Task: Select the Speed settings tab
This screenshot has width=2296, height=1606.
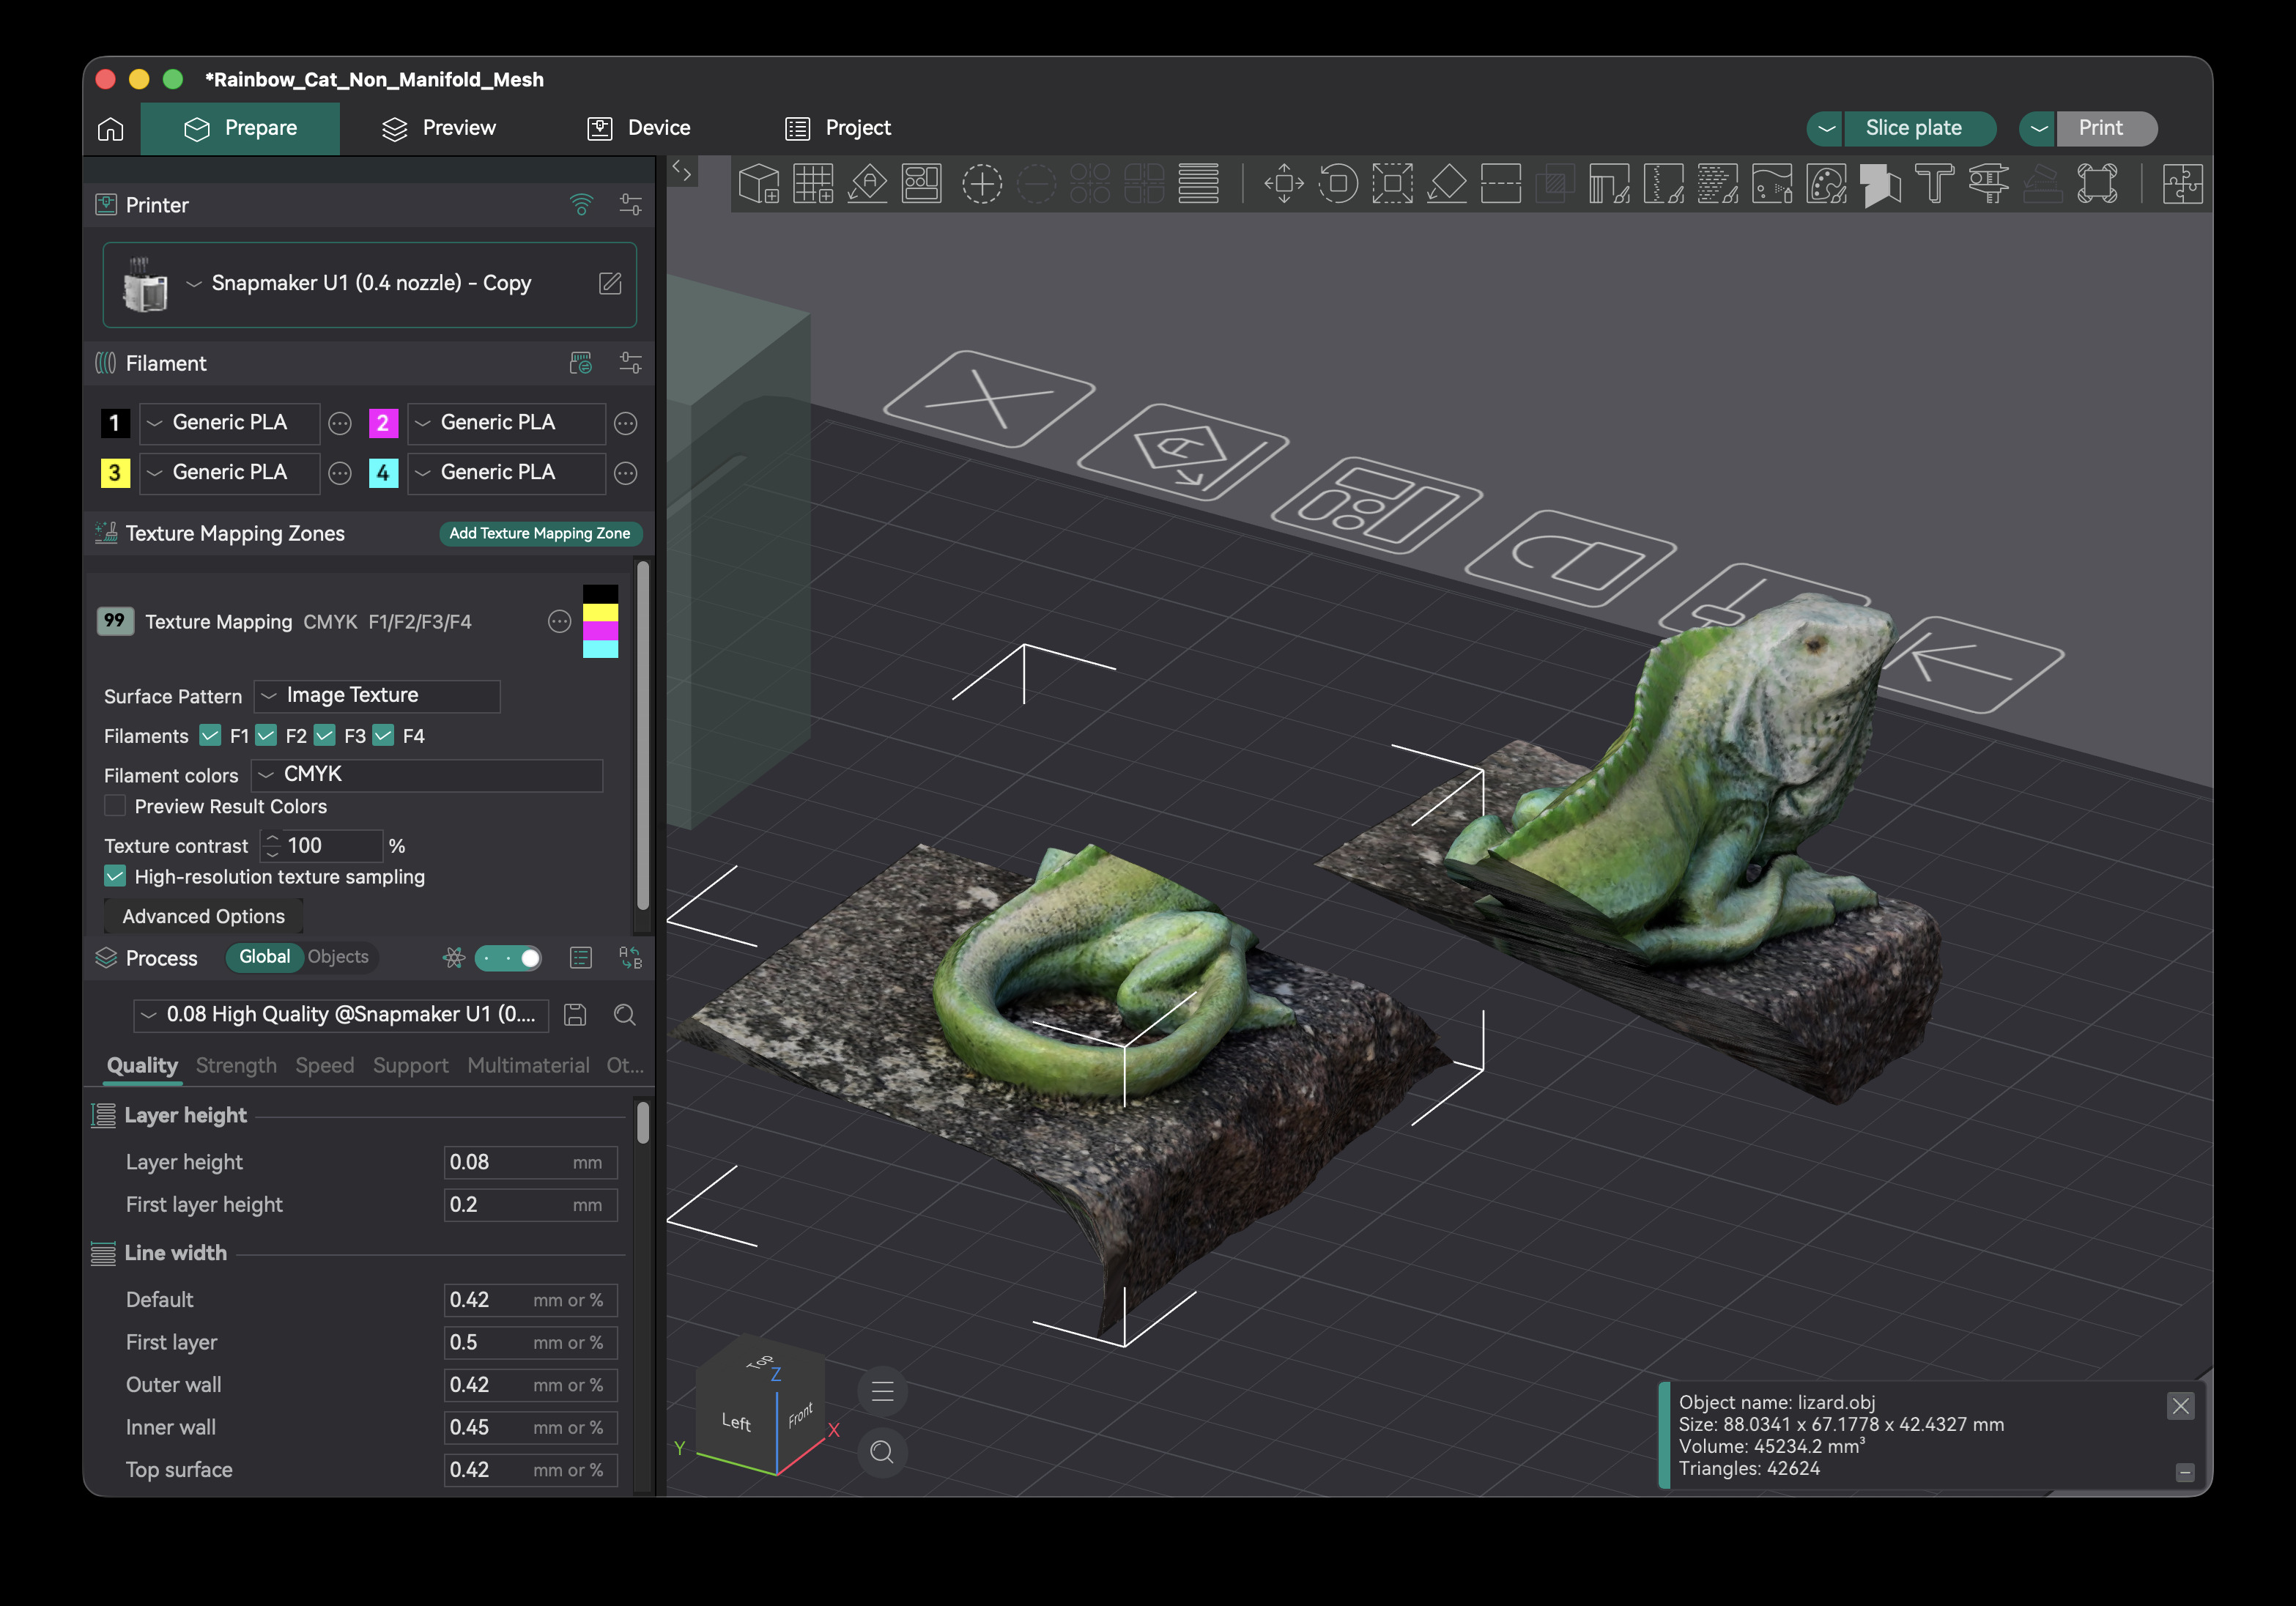Action: (325, 1066)
